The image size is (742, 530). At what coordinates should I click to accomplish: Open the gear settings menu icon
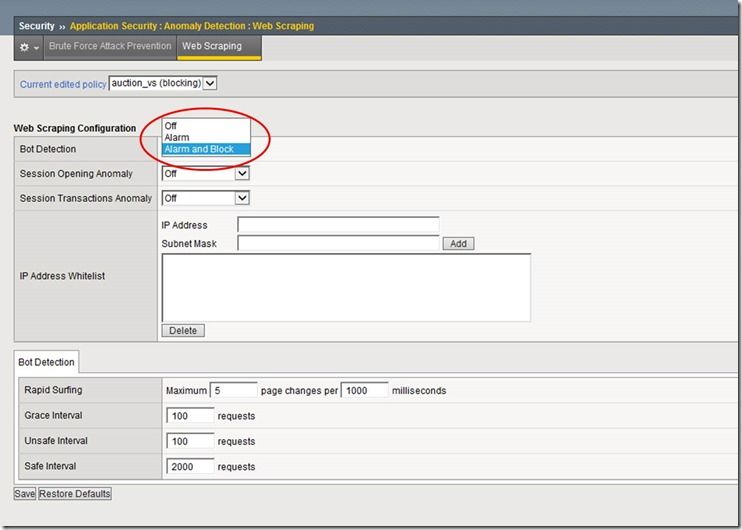pyautogui.click(x=28, y=47)
